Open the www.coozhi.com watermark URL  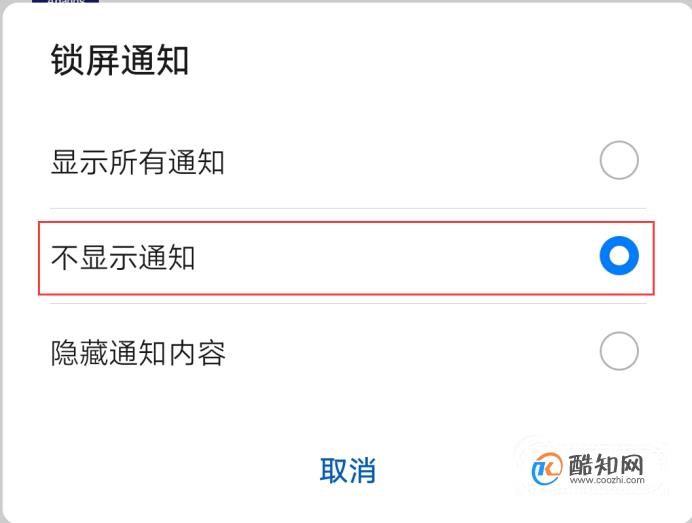click(x=607, y=480)
